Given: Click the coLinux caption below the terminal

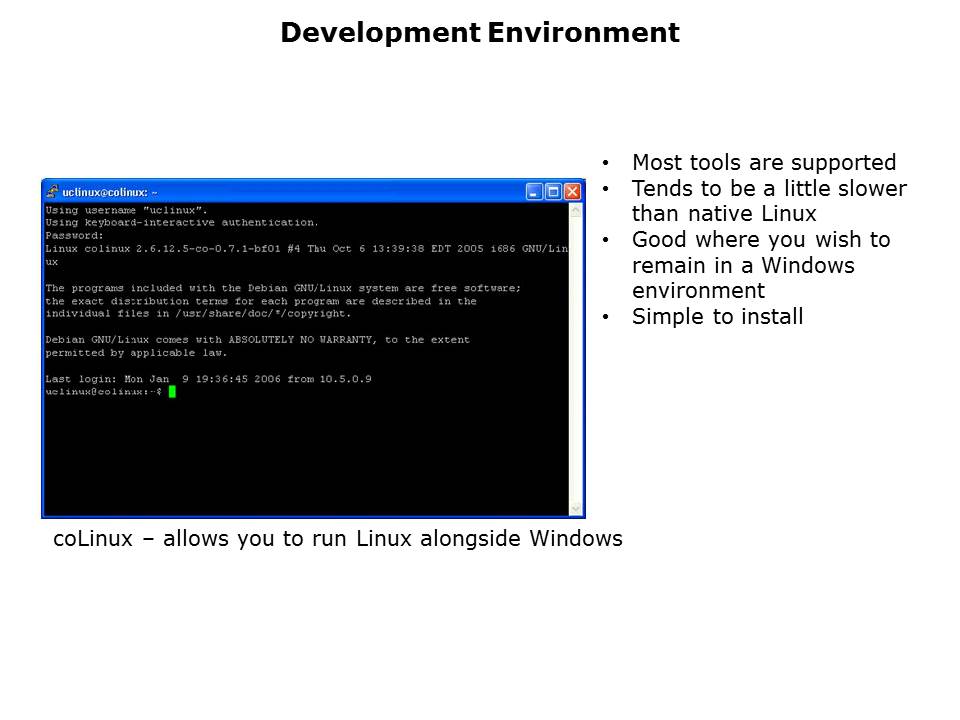Looking at the screenshot, I should [338, 539].
